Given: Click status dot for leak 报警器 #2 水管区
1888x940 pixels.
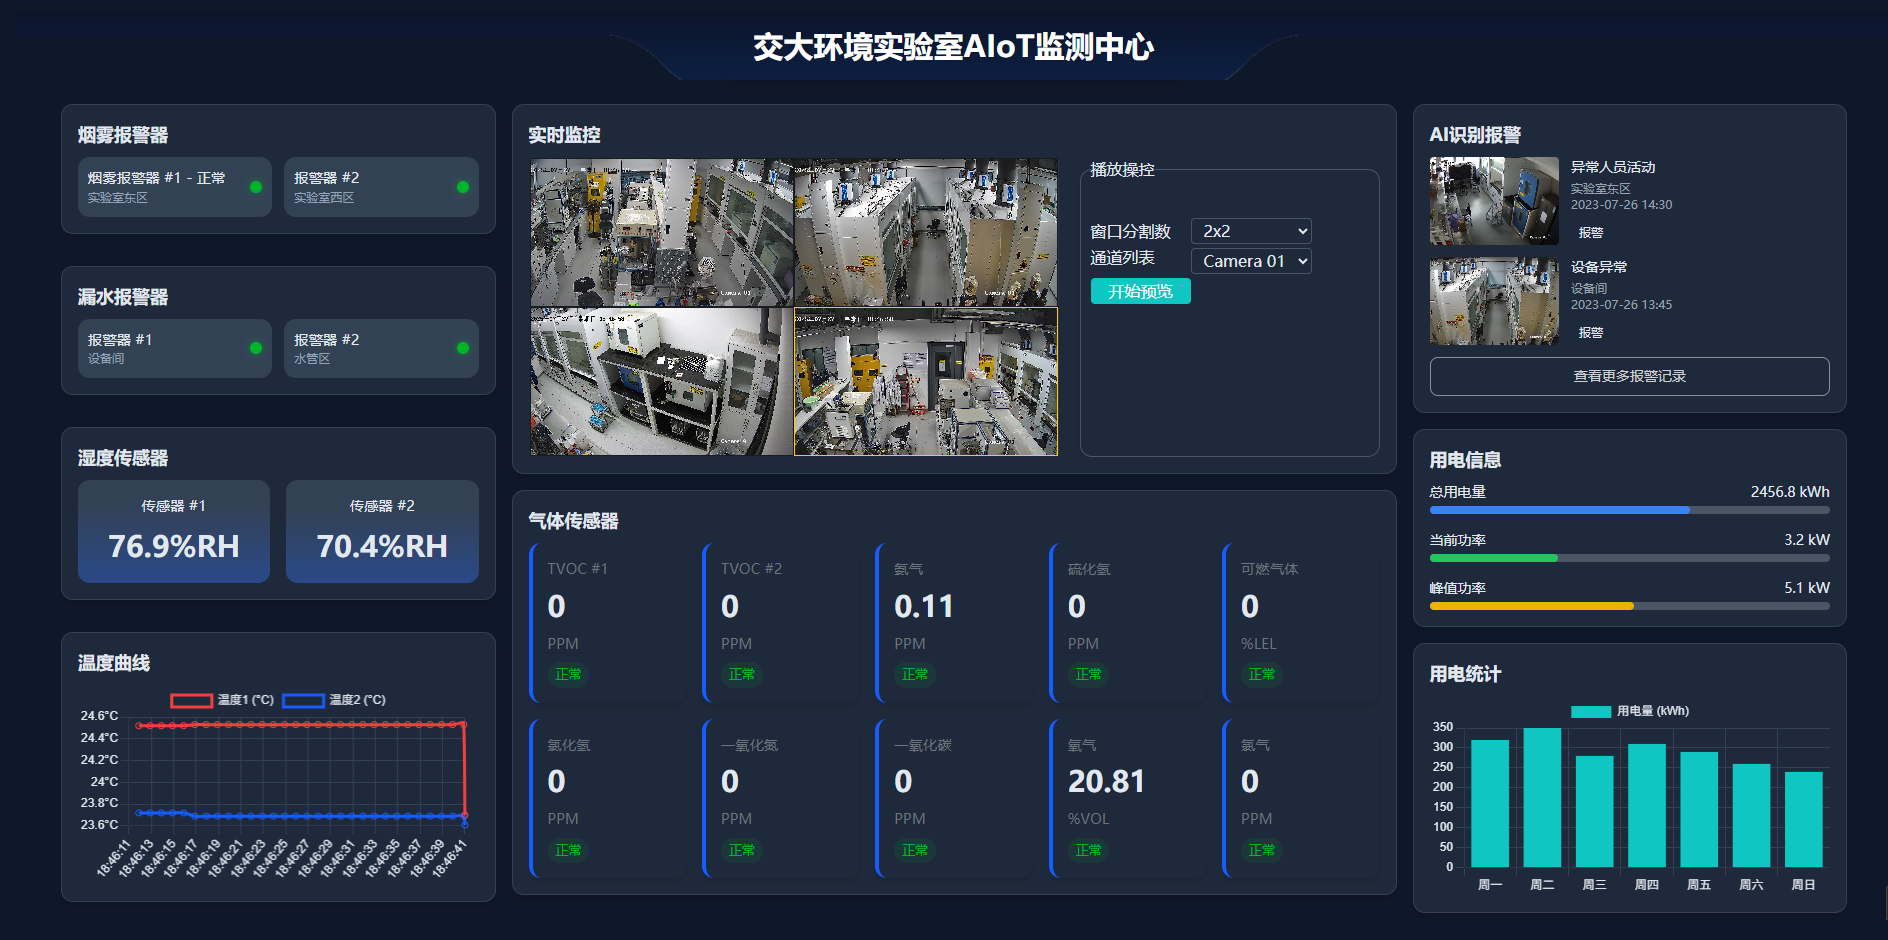Looking at the screenshot, I should (463, 348).
